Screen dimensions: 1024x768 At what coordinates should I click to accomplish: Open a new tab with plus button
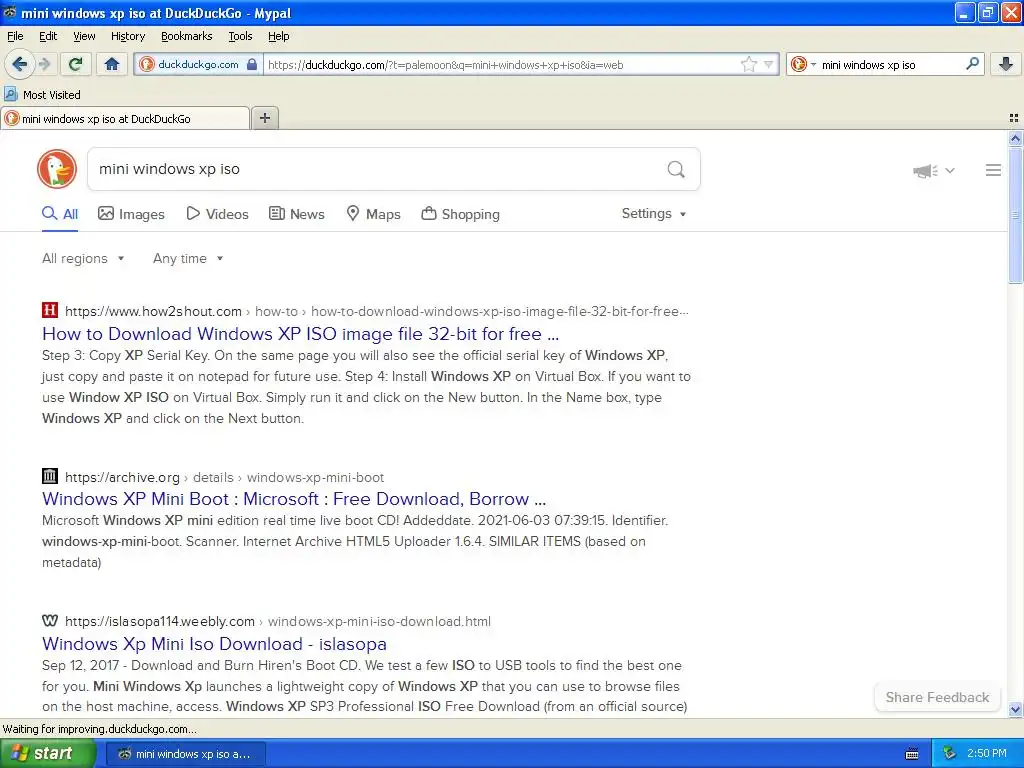[x=264, y=118]
